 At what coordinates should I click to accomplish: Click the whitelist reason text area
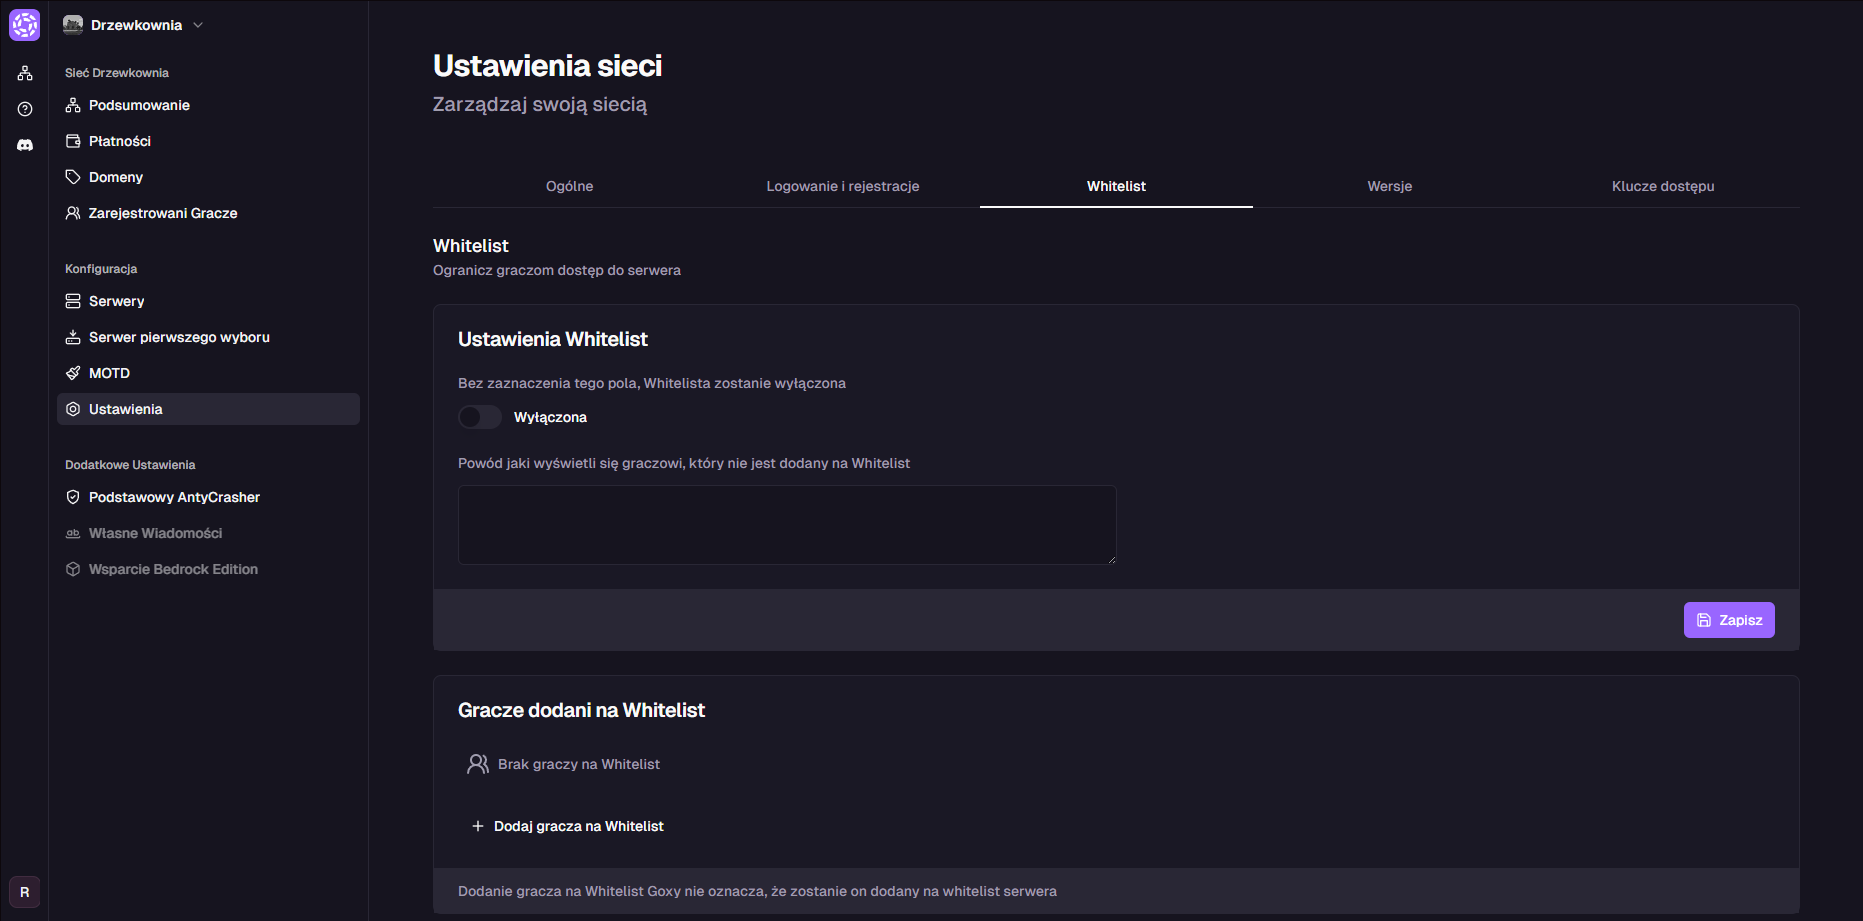[786, 525]
